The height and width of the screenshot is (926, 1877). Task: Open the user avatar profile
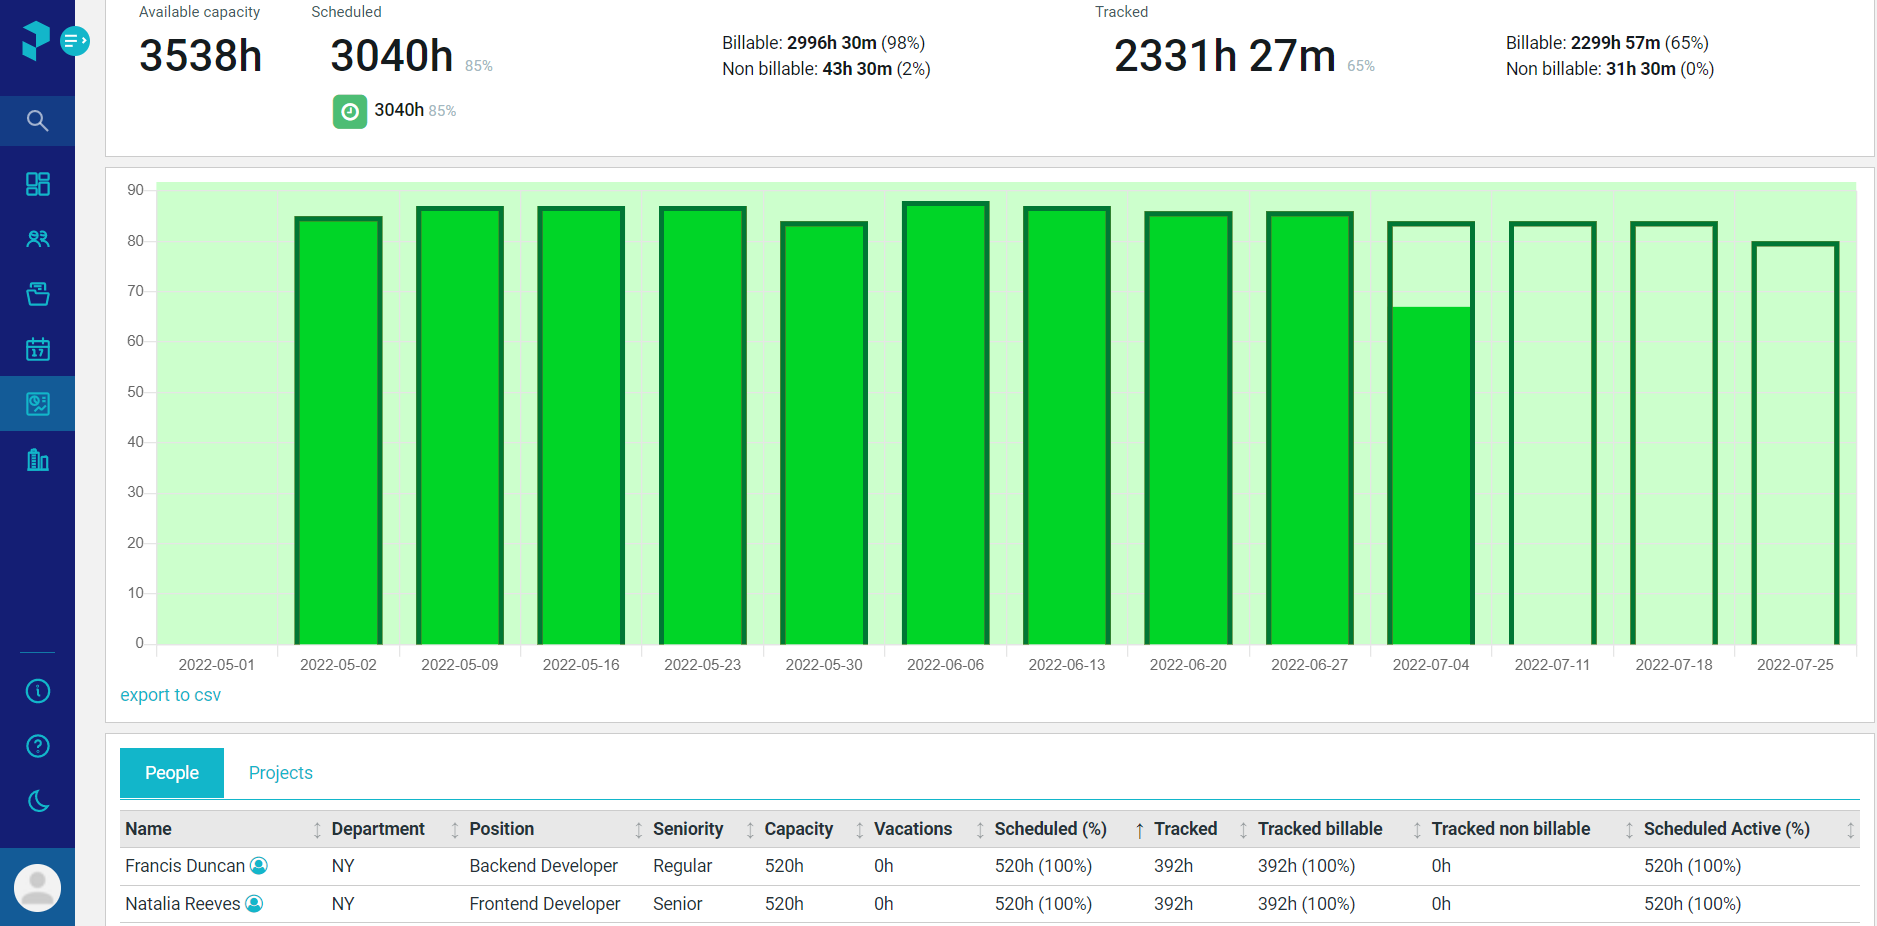click(38, 887)
